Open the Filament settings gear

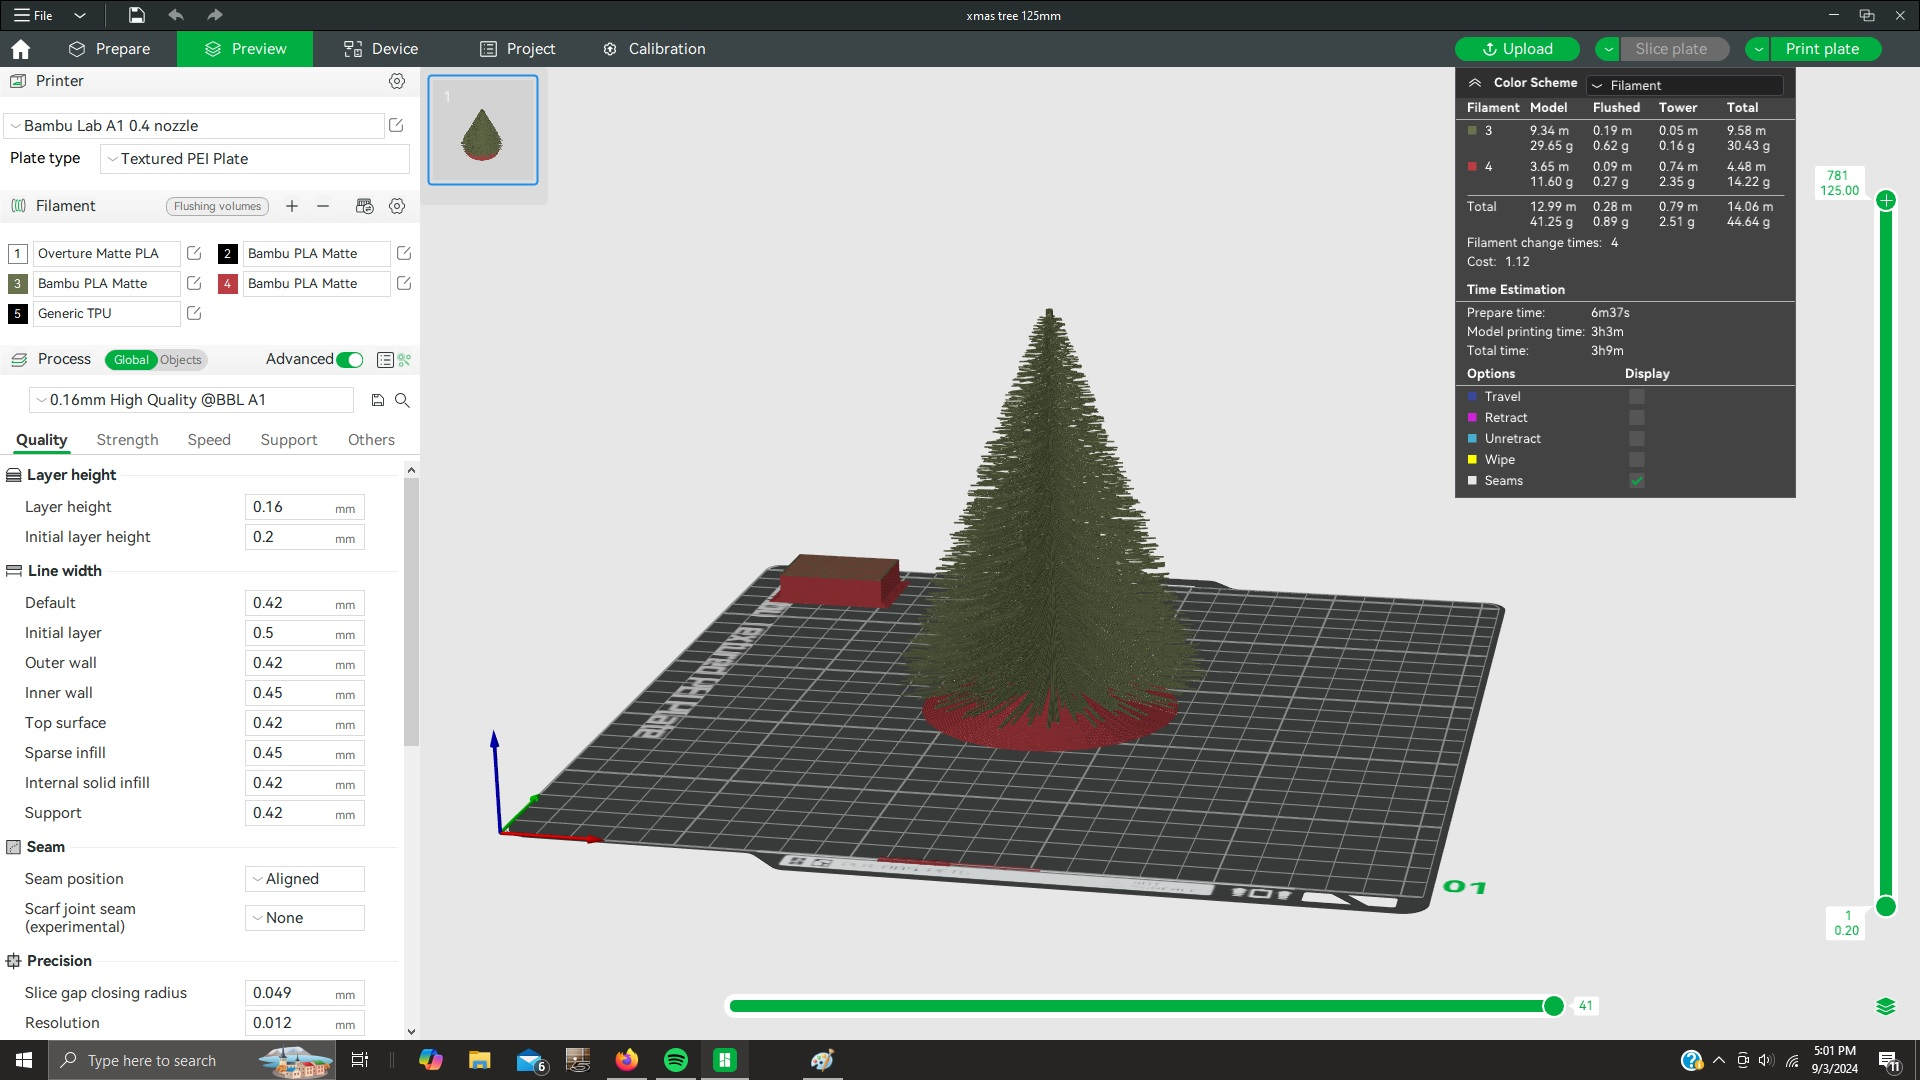point(397,206)
